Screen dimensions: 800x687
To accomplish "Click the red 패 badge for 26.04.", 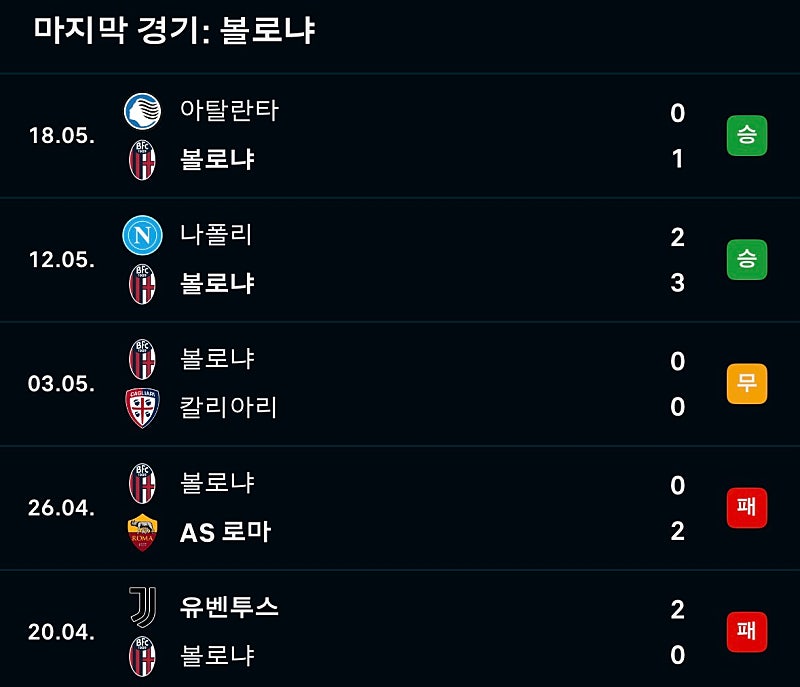I will pyautogui.click(x=746, y=507).
